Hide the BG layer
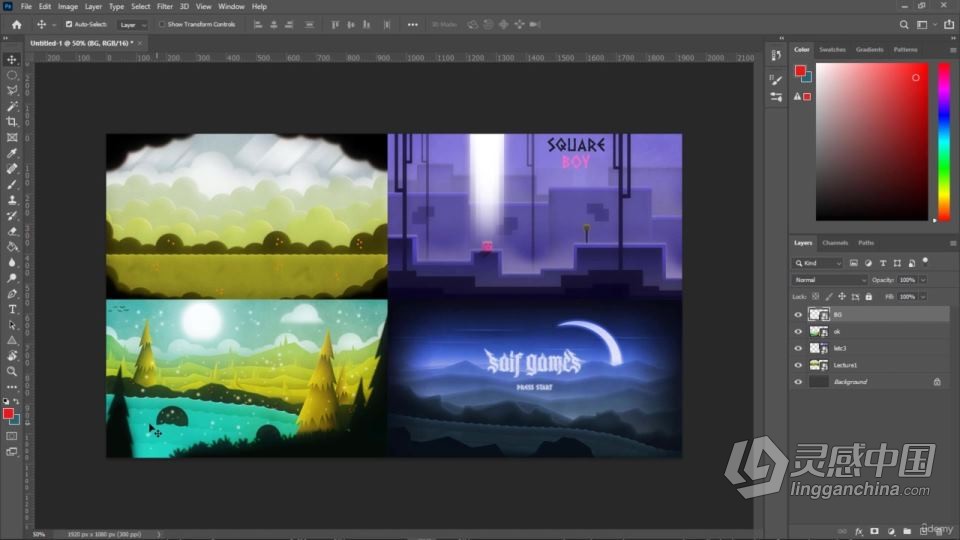960x540 pixels. pos(798,315)
